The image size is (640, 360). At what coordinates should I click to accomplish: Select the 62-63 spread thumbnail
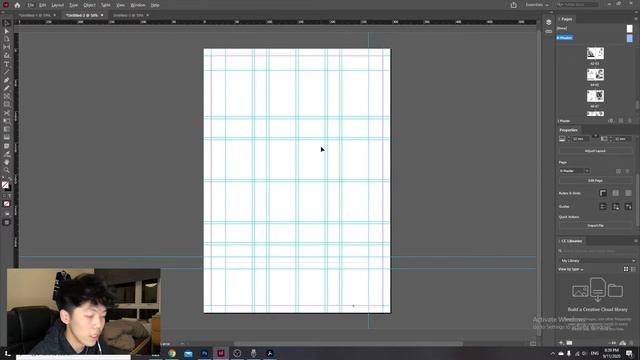coord(595,53)
